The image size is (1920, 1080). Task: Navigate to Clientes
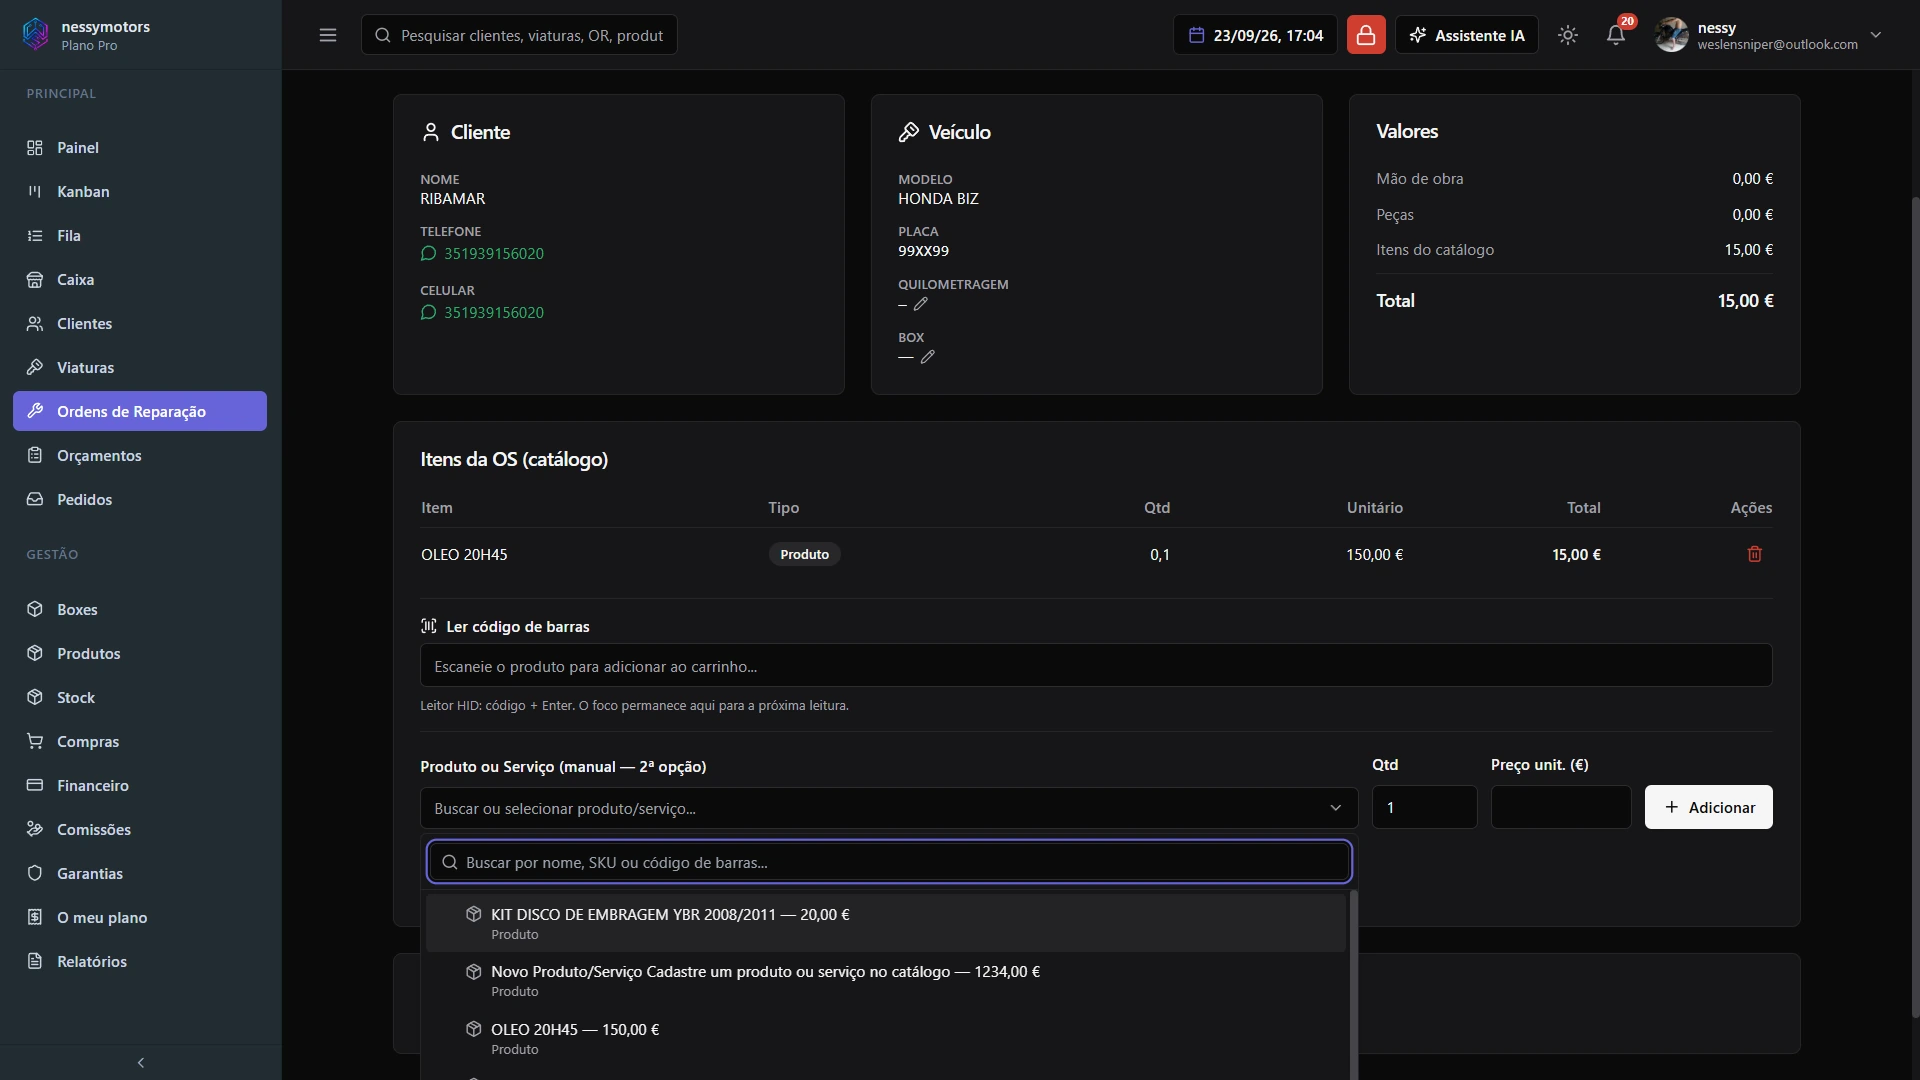pos(140,324)
